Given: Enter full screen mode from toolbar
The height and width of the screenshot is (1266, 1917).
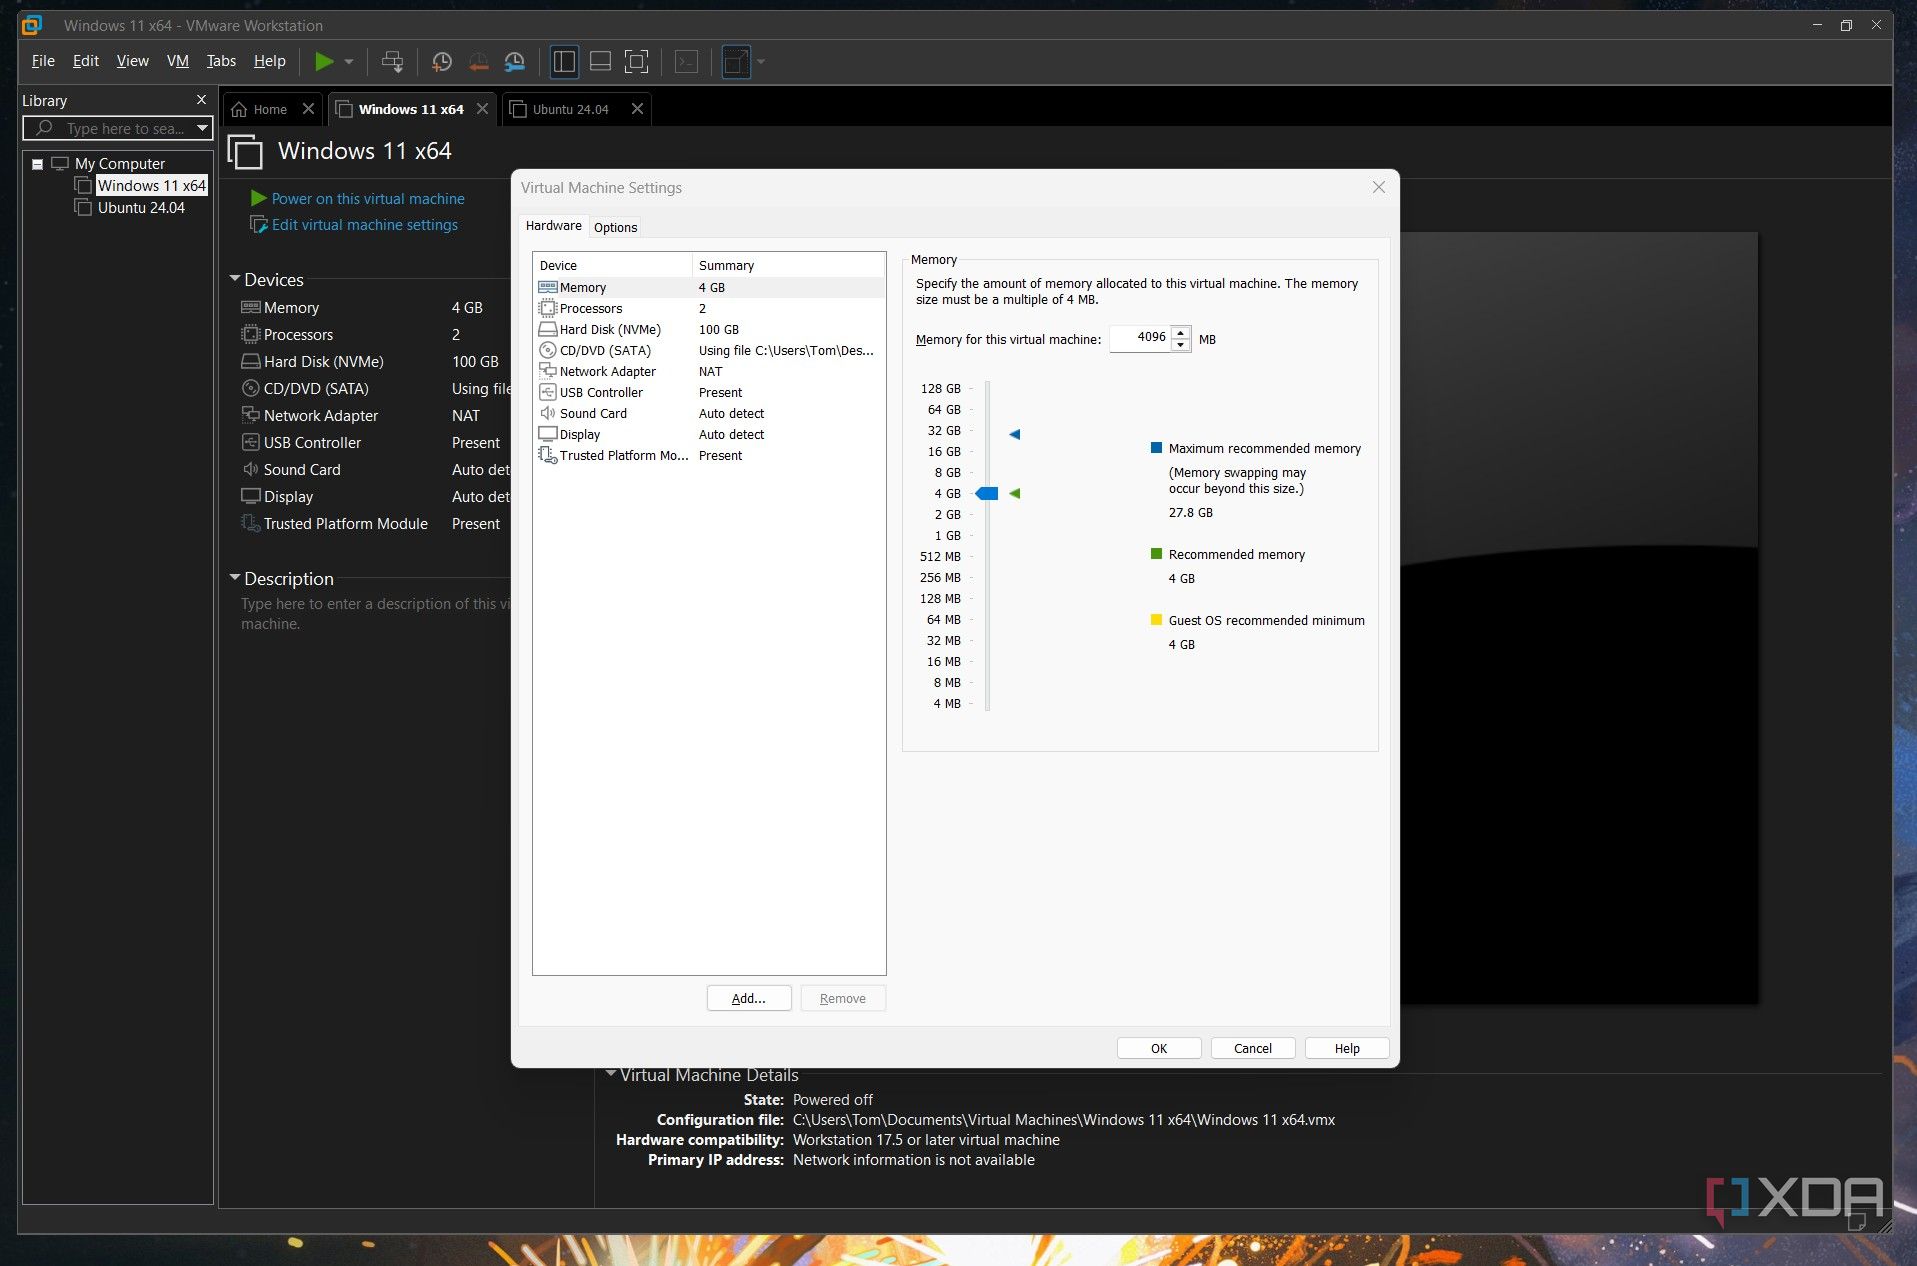Looking at the screenshot, I should (x=636, y=62).
